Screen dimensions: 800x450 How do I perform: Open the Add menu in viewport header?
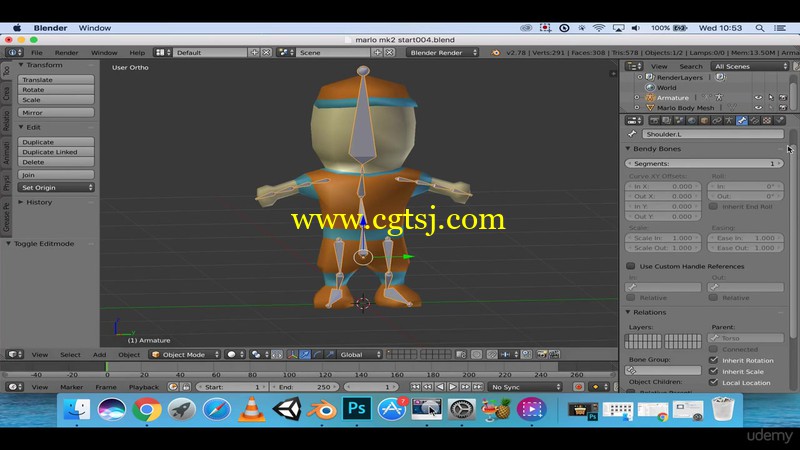click(x=99, y=355)
